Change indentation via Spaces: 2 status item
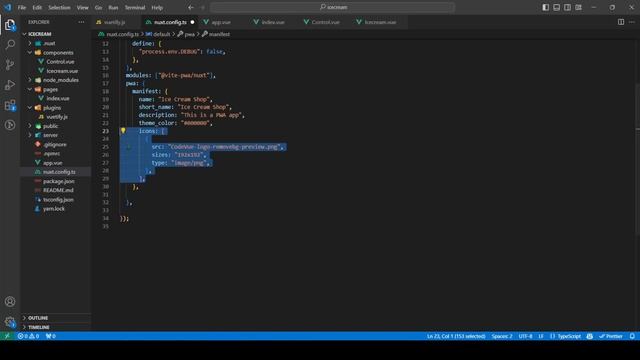Screen dimensions: 640x360 (502, 336)
